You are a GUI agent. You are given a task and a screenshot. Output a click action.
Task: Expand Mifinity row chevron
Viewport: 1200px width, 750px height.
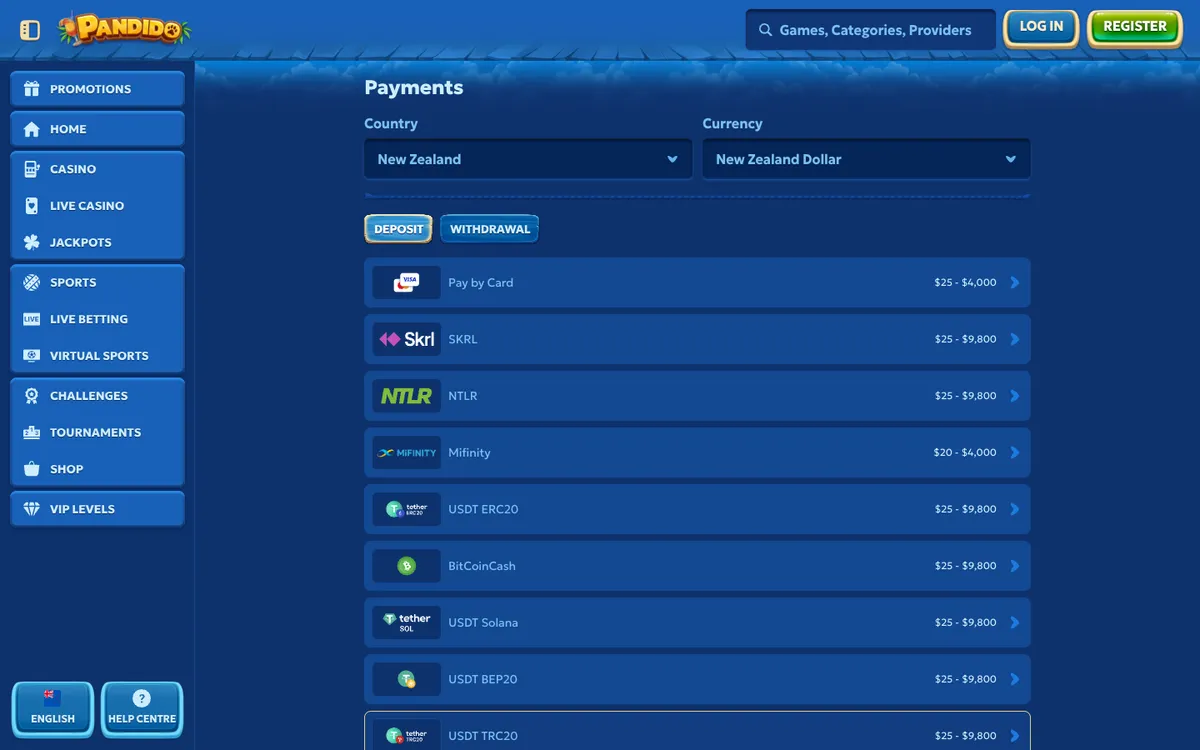[1015, 453]
